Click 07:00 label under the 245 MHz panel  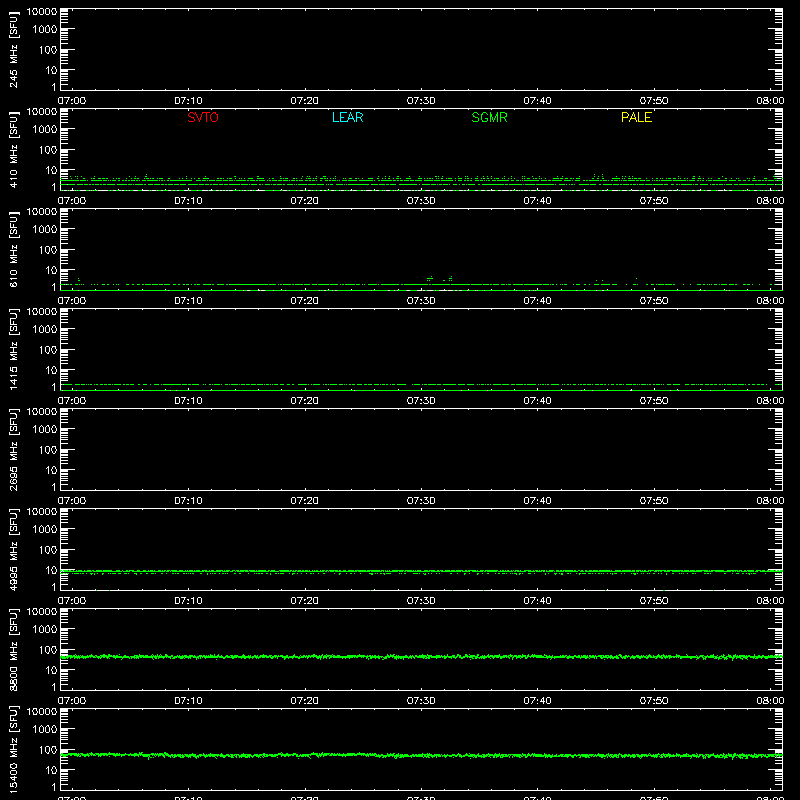tap(72, 101)
